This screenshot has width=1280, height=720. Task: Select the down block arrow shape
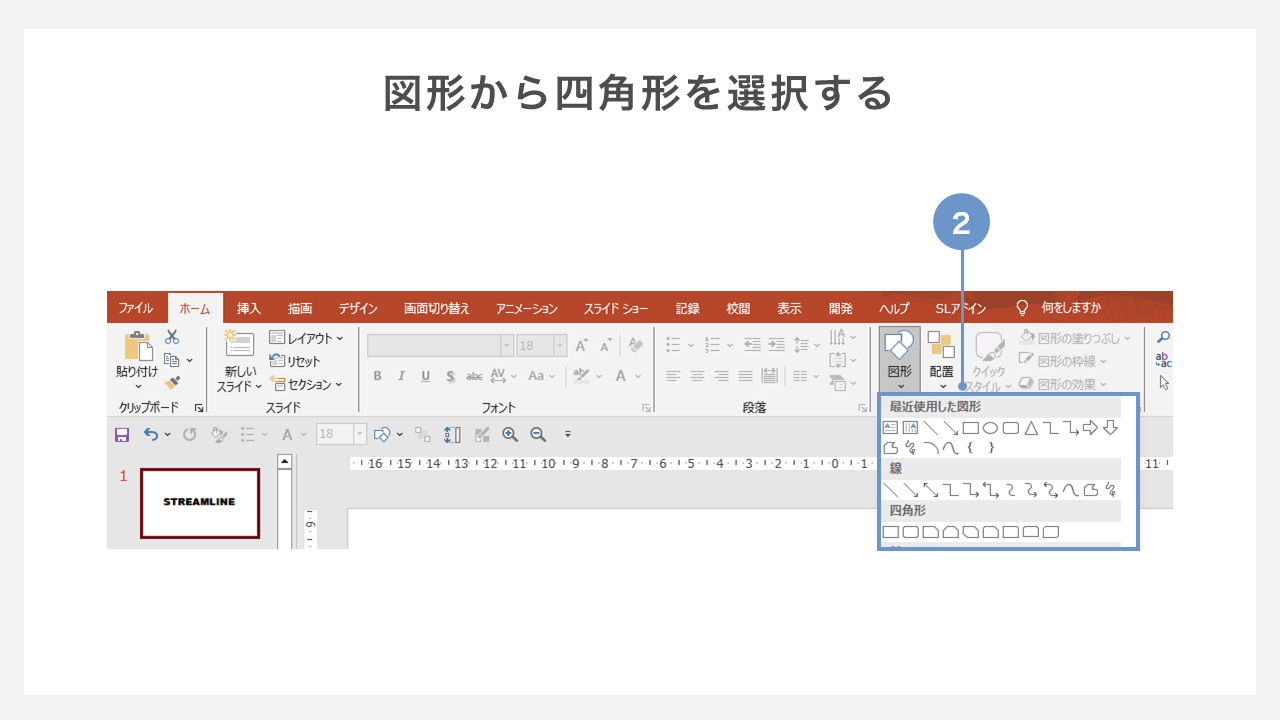point(1110,428)
